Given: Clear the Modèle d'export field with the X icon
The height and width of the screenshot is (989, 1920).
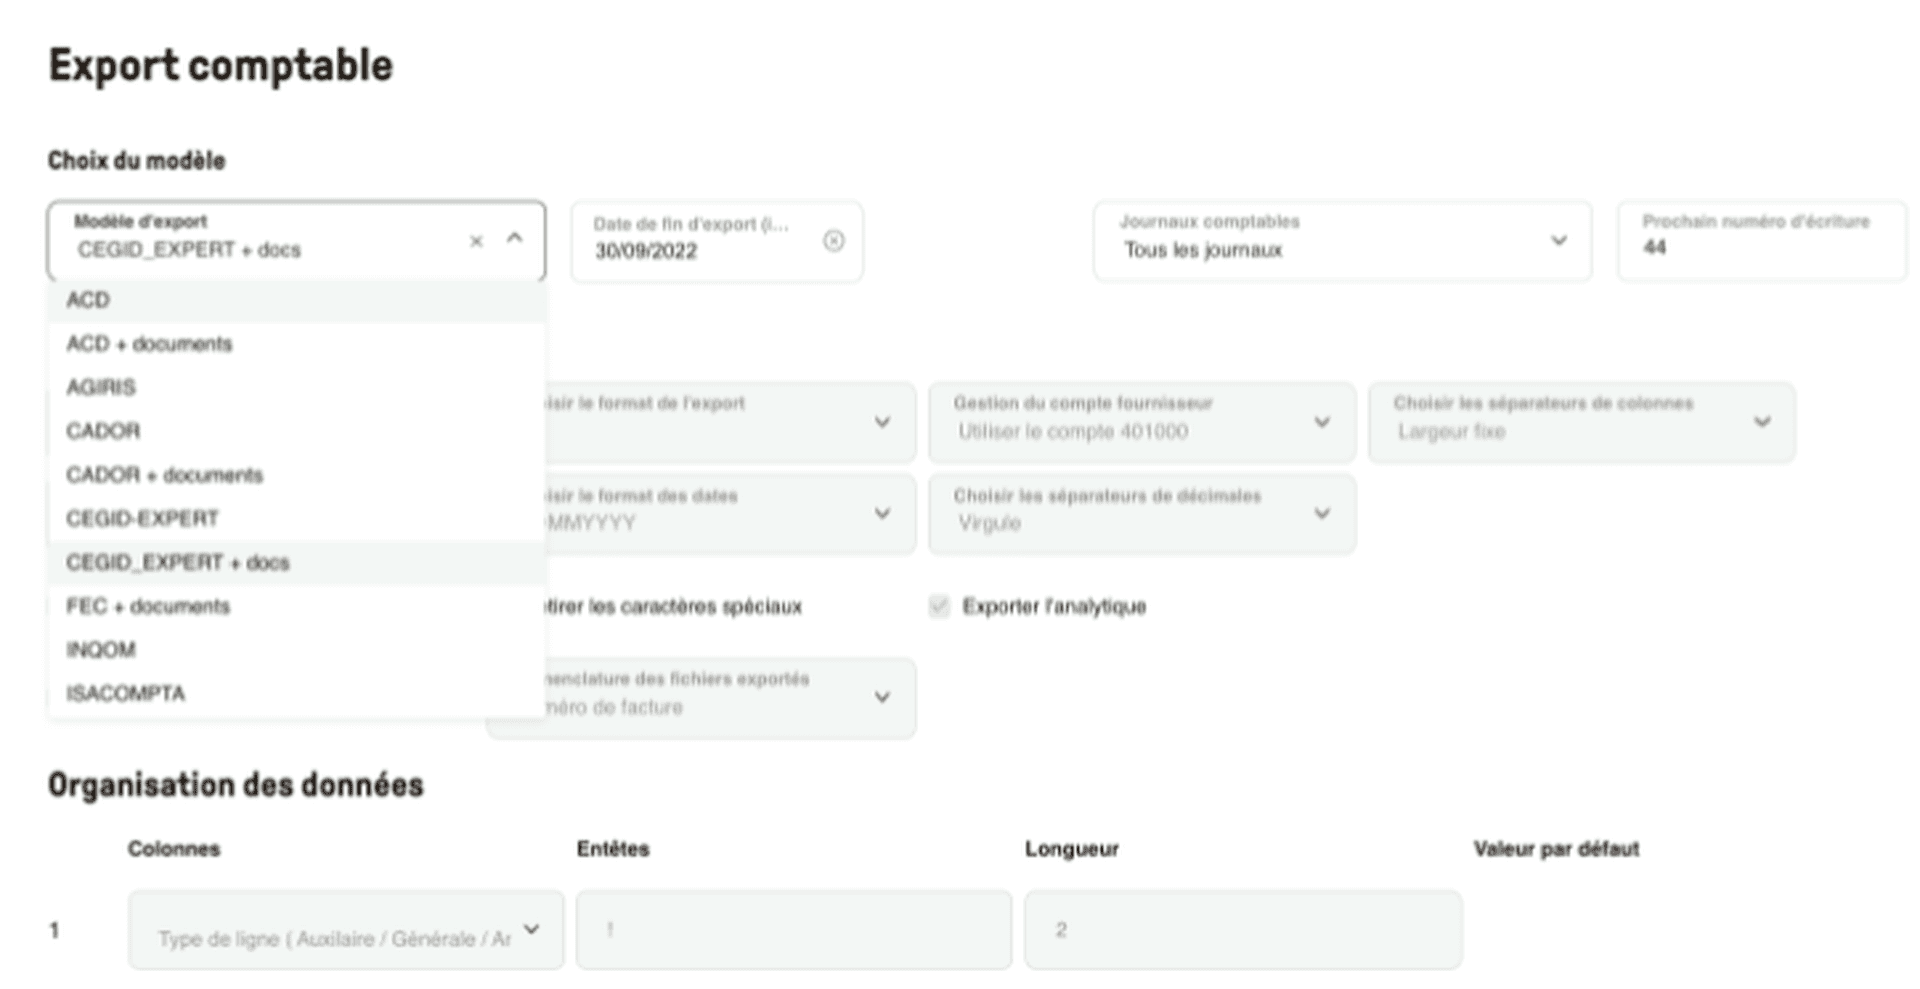Looking at the screenshot, I should 476,241.
